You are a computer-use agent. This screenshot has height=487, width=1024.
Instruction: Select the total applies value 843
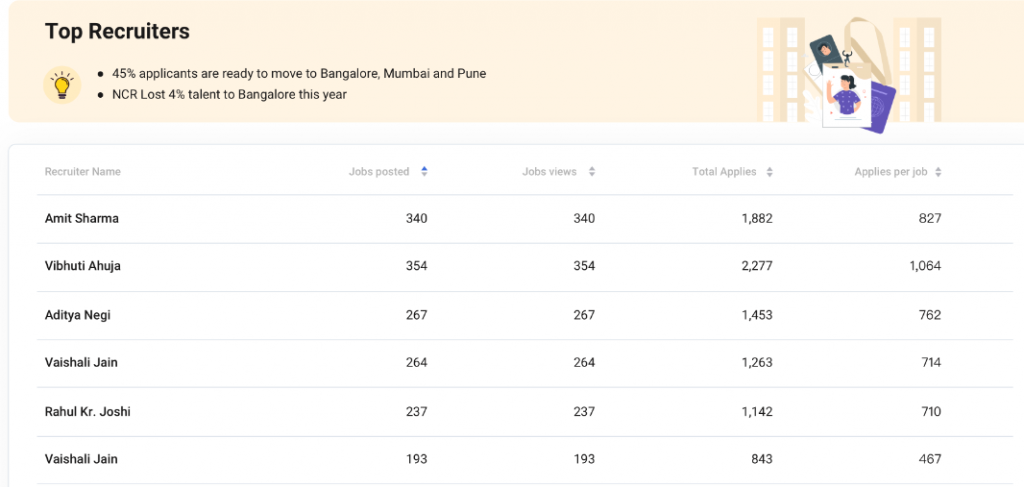tap(761, 459)
